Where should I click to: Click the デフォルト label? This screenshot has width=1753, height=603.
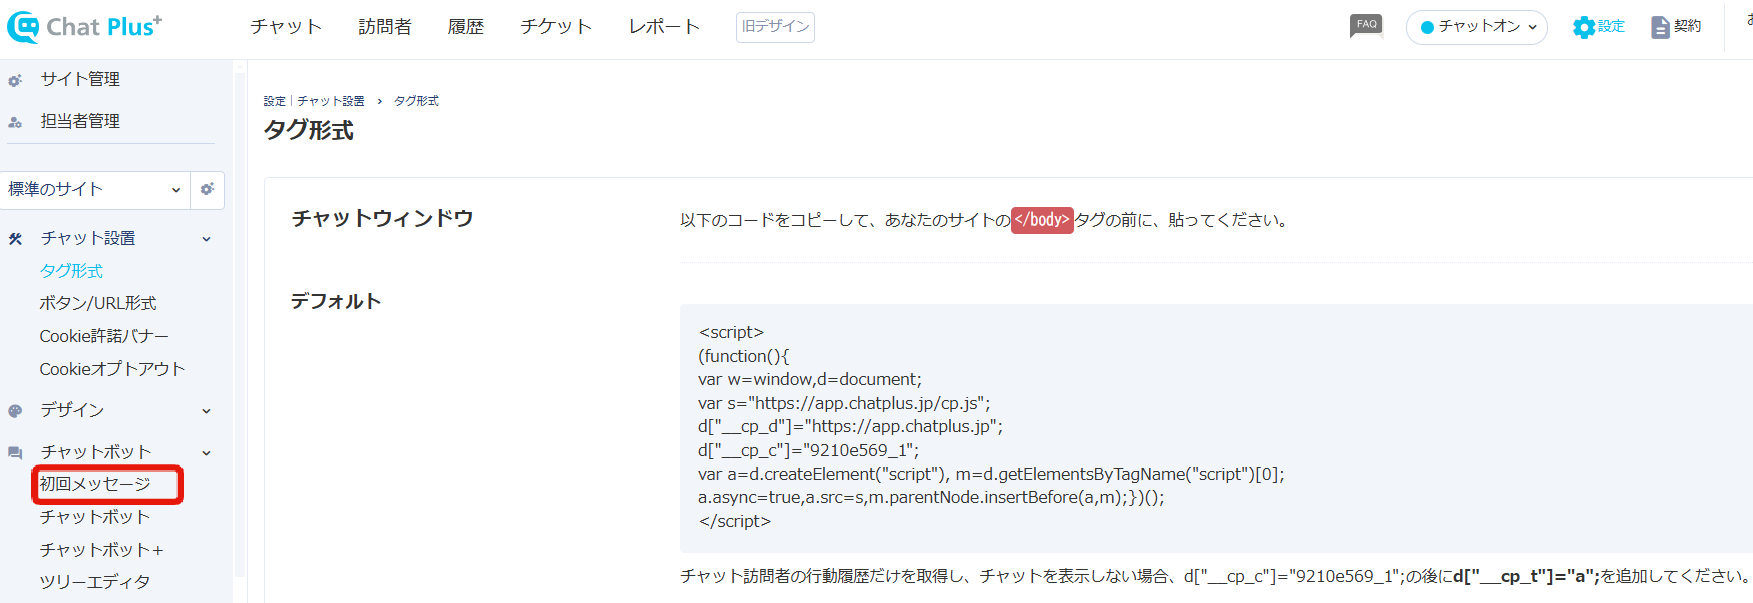tap(336, 302)
